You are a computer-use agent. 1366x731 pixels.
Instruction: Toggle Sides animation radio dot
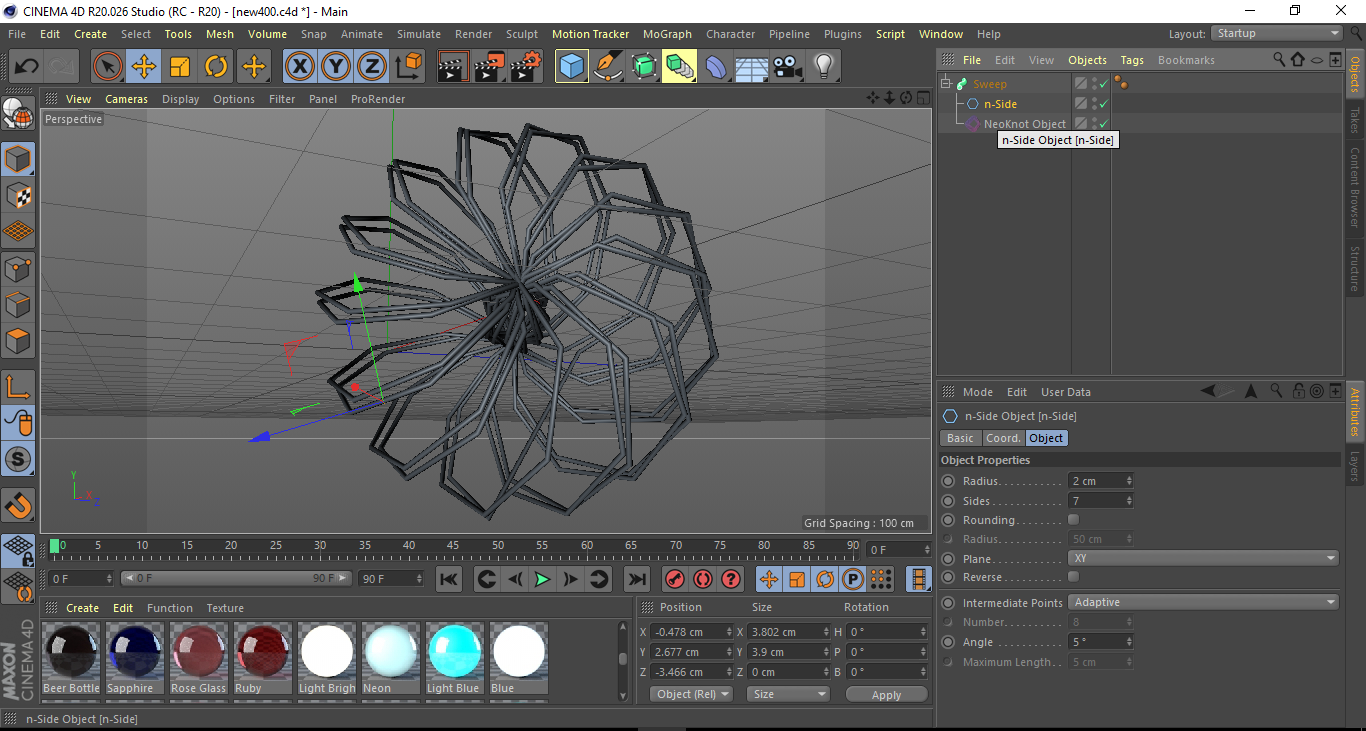948,501
